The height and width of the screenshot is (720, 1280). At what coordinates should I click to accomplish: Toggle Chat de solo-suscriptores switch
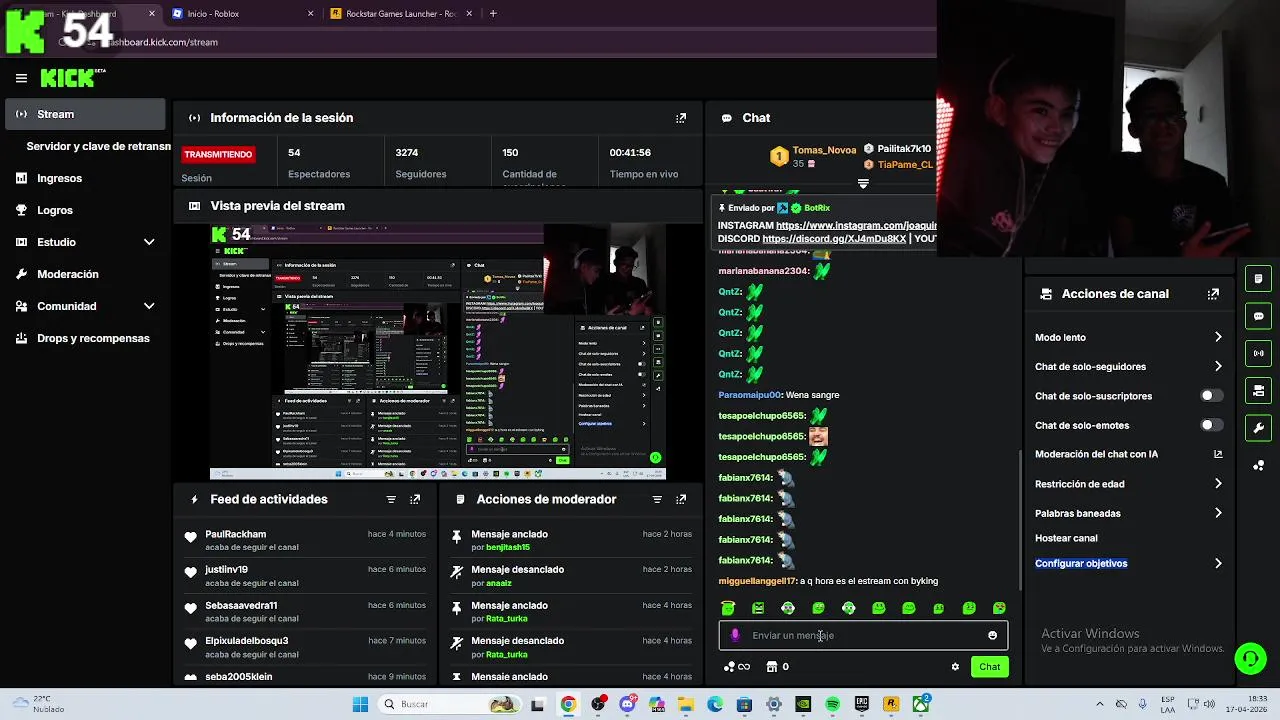[1211, 396]
